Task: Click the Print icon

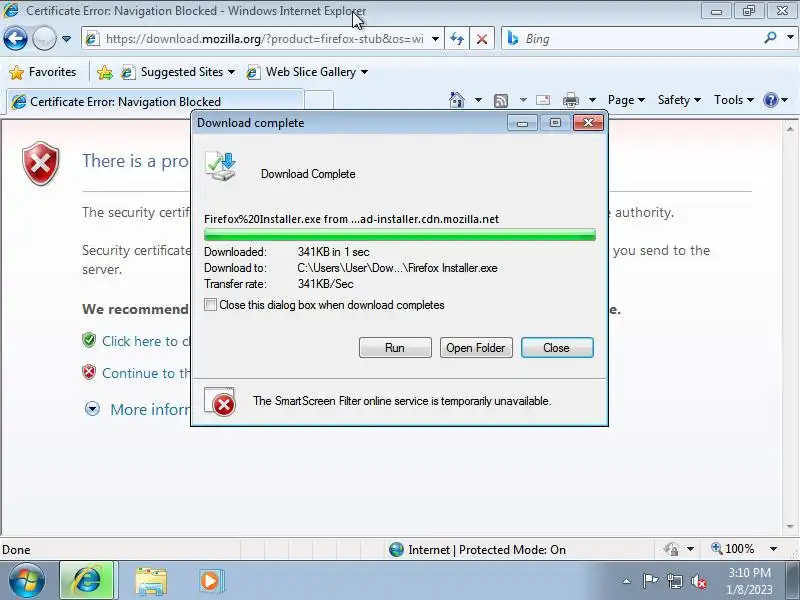Action: (570, 100)
